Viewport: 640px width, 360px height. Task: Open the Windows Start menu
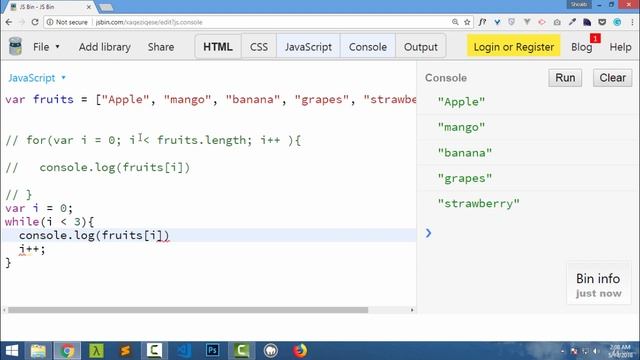click(x=11, y=351)
